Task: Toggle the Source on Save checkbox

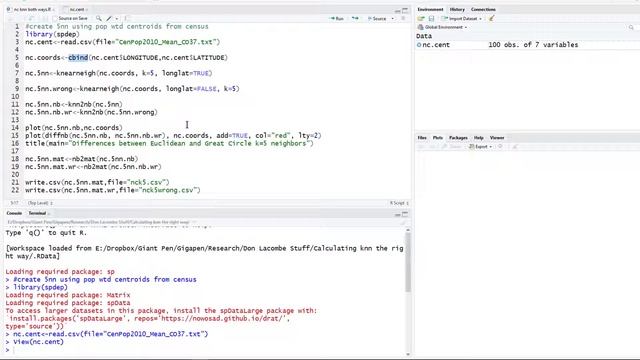Action: 55,18
